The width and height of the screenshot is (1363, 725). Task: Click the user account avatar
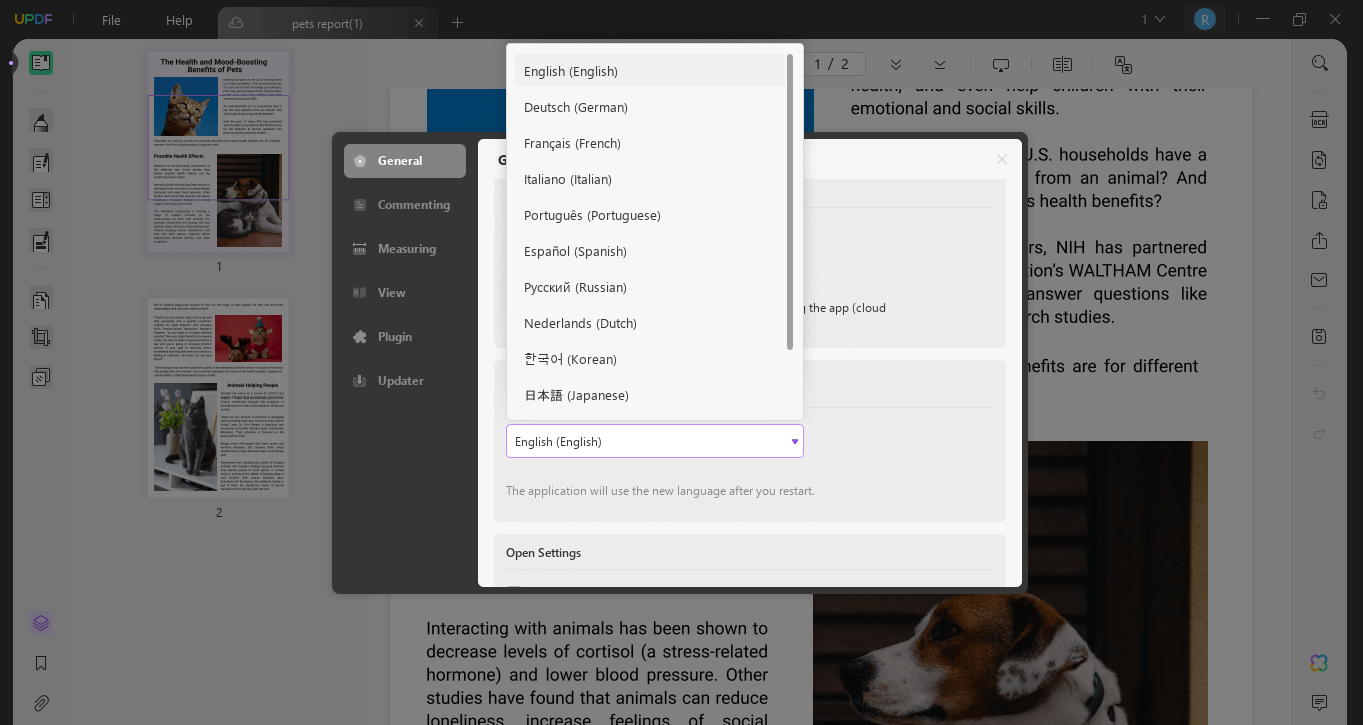coord(1205,19)
